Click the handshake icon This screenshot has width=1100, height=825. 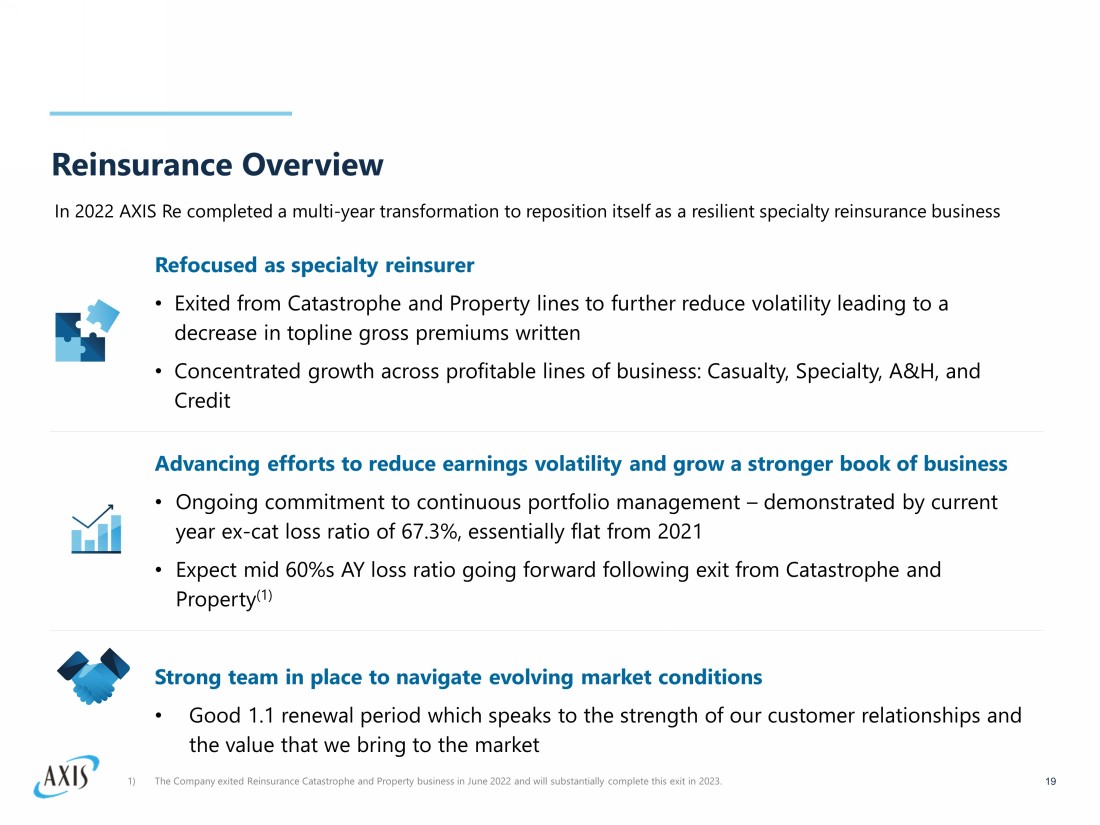[93, 675]
